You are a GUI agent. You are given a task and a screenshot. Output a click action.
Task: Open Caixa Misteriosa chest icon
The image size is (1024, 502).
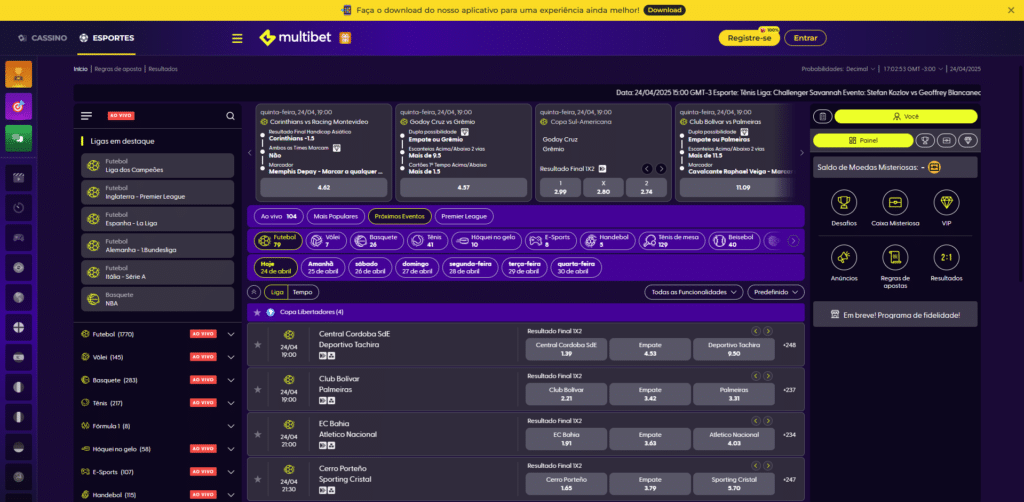(x=895, y=203)
